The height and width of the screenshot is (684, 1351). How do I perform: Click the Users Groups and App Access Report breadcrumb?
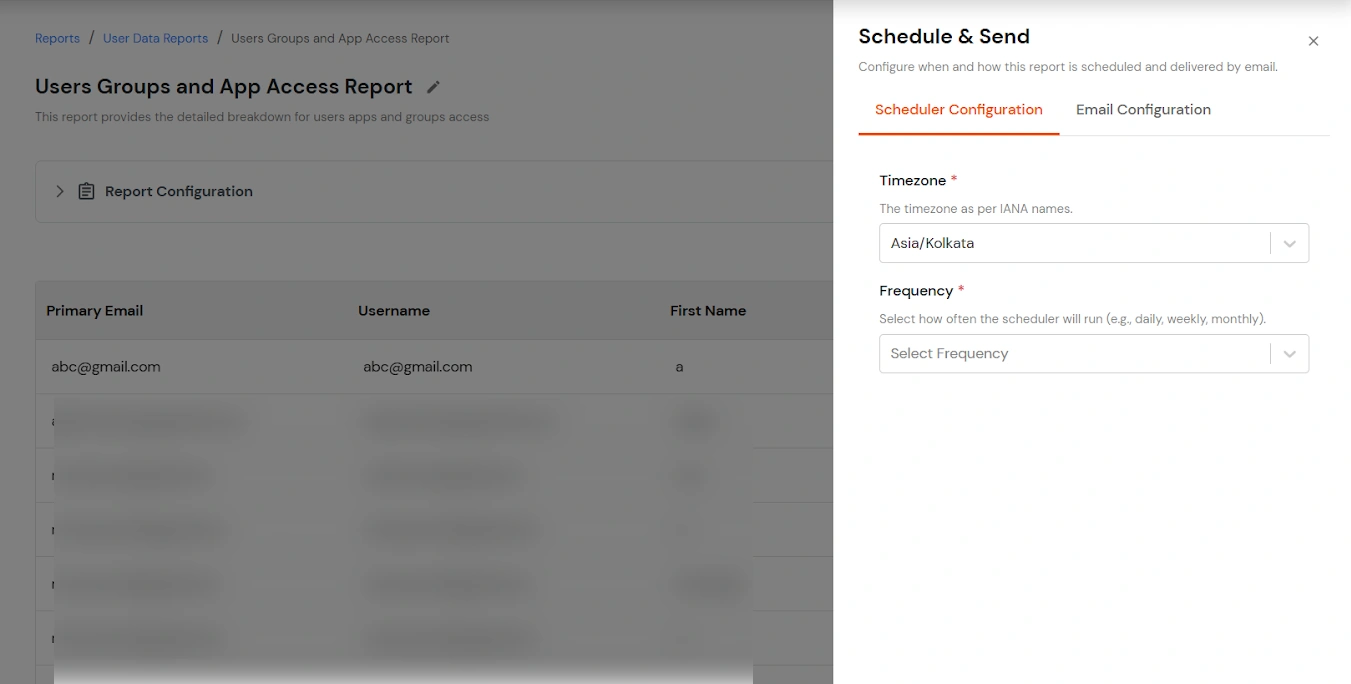coord(338,38)
